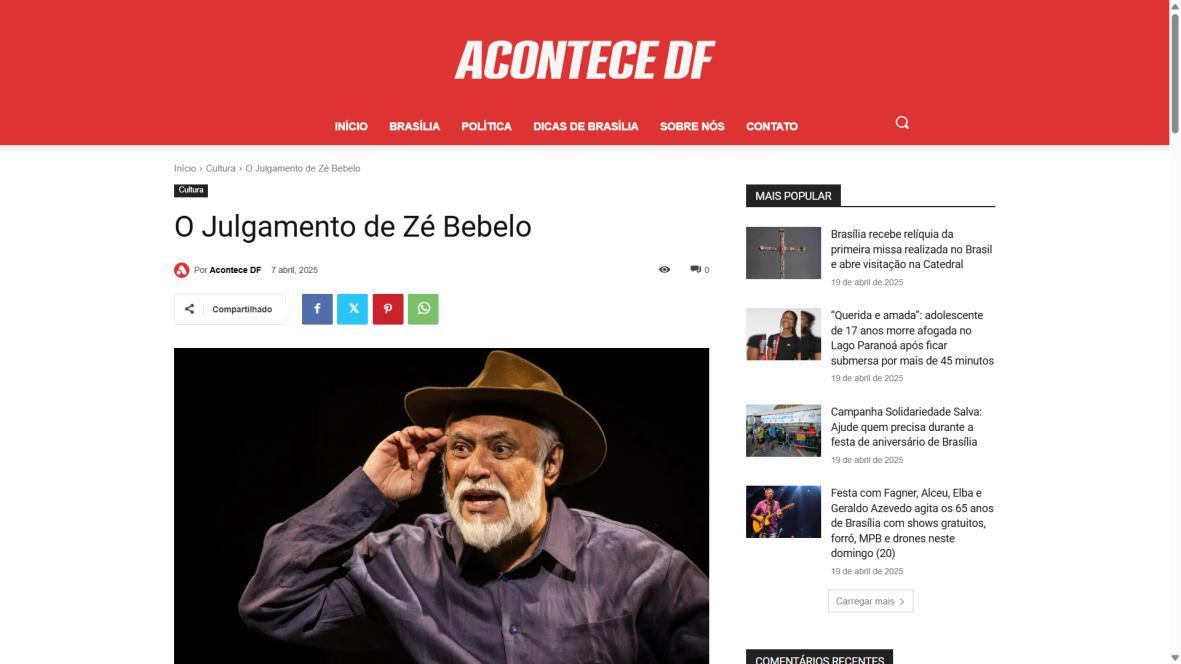Screen dimensions: 1181x664
Task: Pin article on Pinterest
Action: tap(388, 309)
